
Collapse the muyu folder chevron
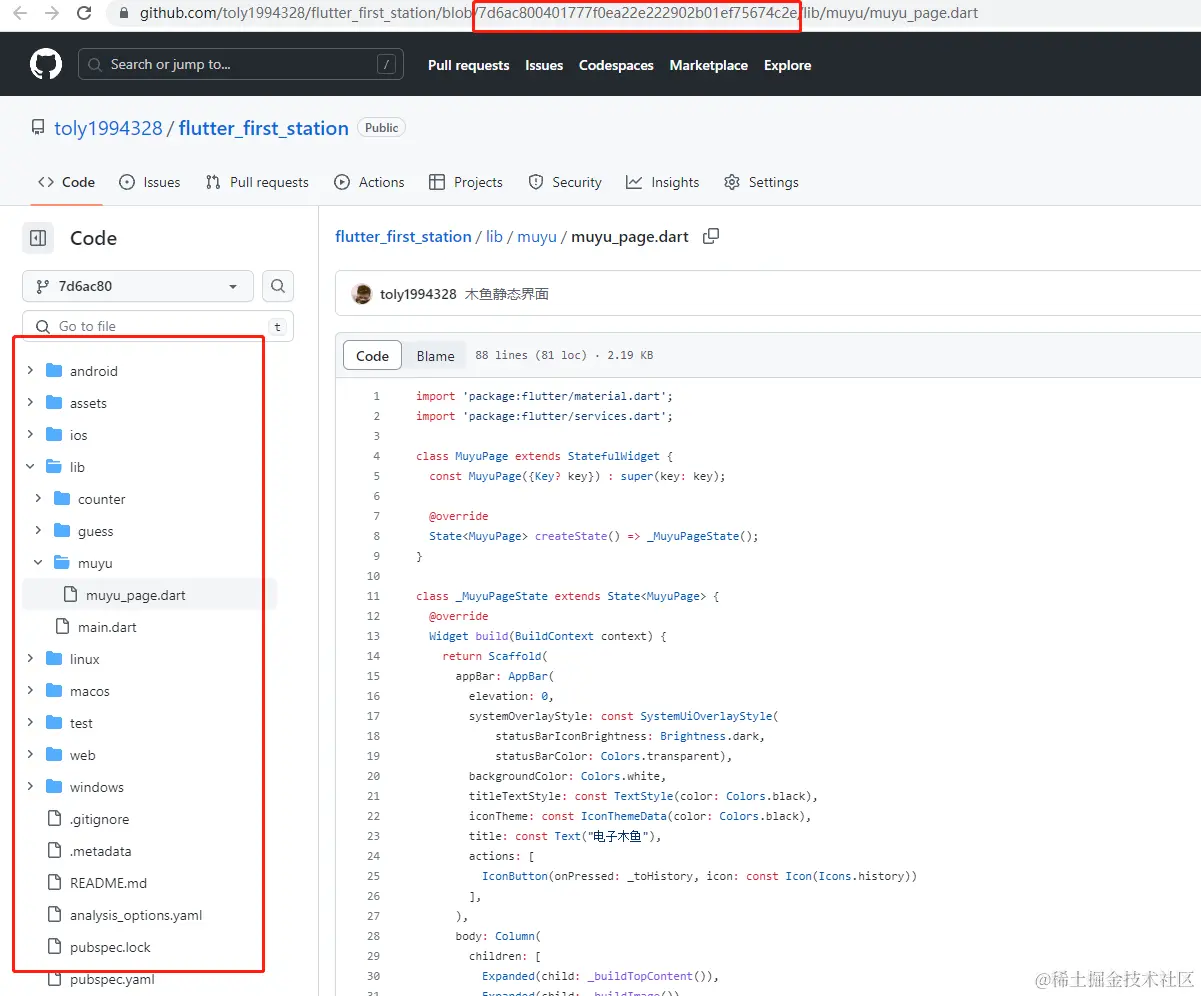38,563
